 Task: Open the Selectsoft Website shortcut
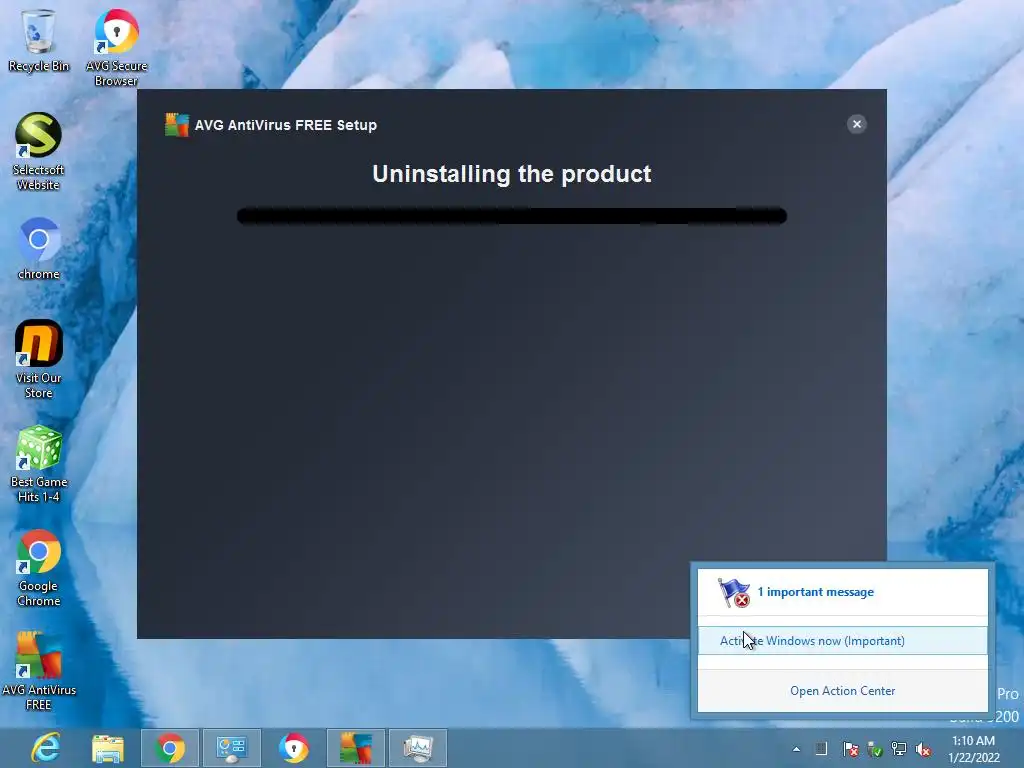pyautogui.click(x=39, y=152)
